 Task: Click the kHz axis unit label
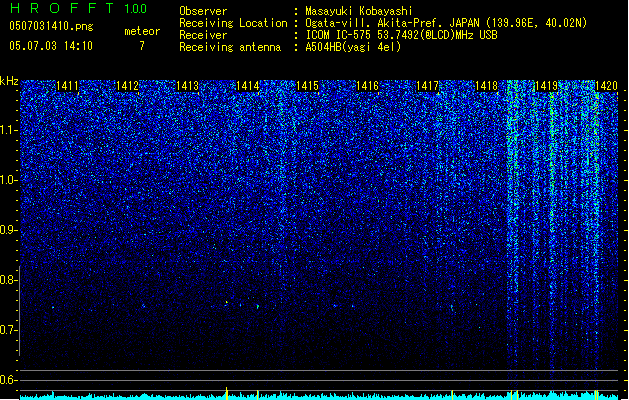tap(9, 81)
